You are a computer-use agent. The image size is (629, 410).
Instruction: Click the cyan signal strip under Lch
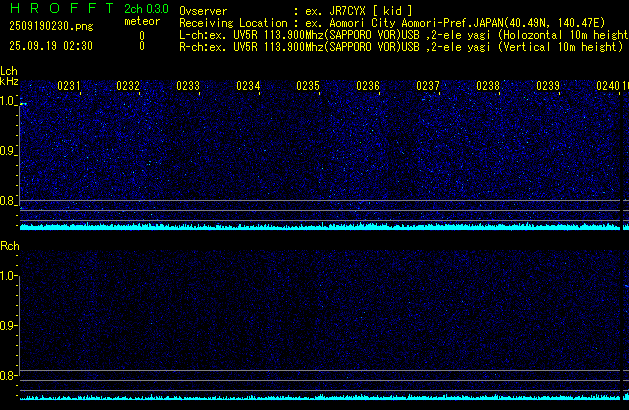coord(320,227)
